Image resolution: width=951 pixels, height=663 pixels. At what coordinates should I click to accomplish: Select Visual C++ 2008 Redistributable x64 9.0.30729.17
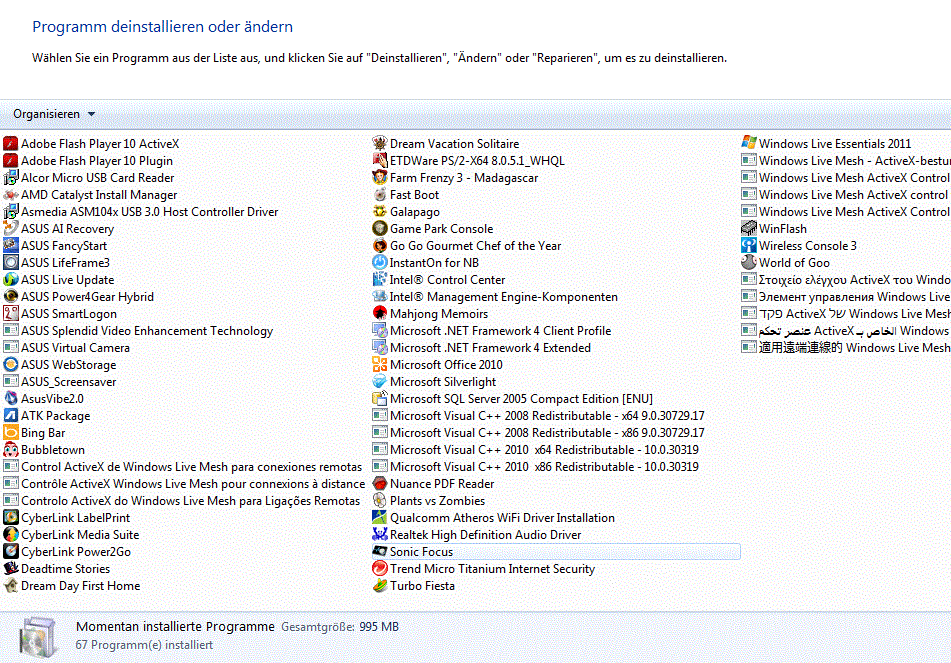click(x=539, y=416)
